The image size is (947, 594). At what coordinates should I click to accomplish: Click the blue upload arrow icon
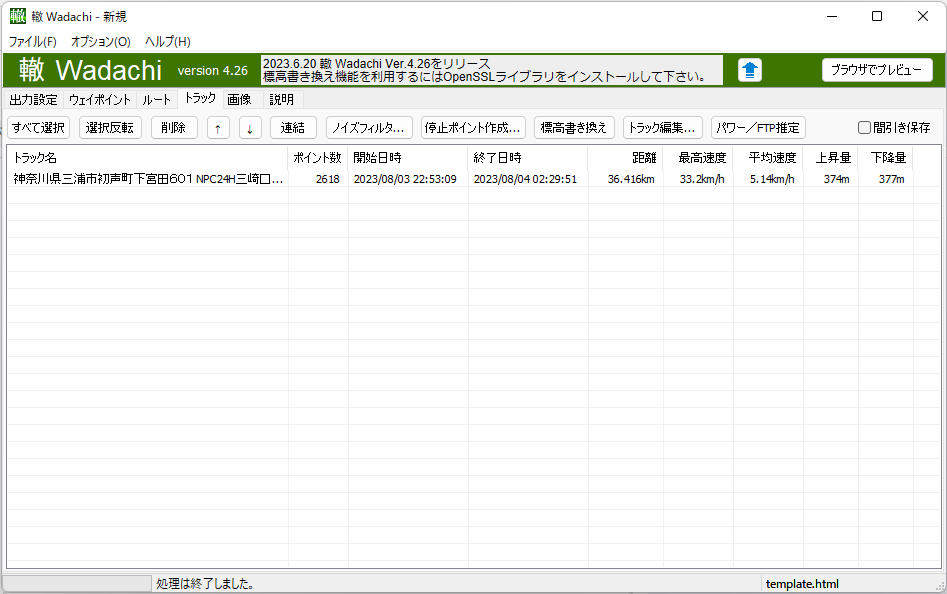click(750, 70)
